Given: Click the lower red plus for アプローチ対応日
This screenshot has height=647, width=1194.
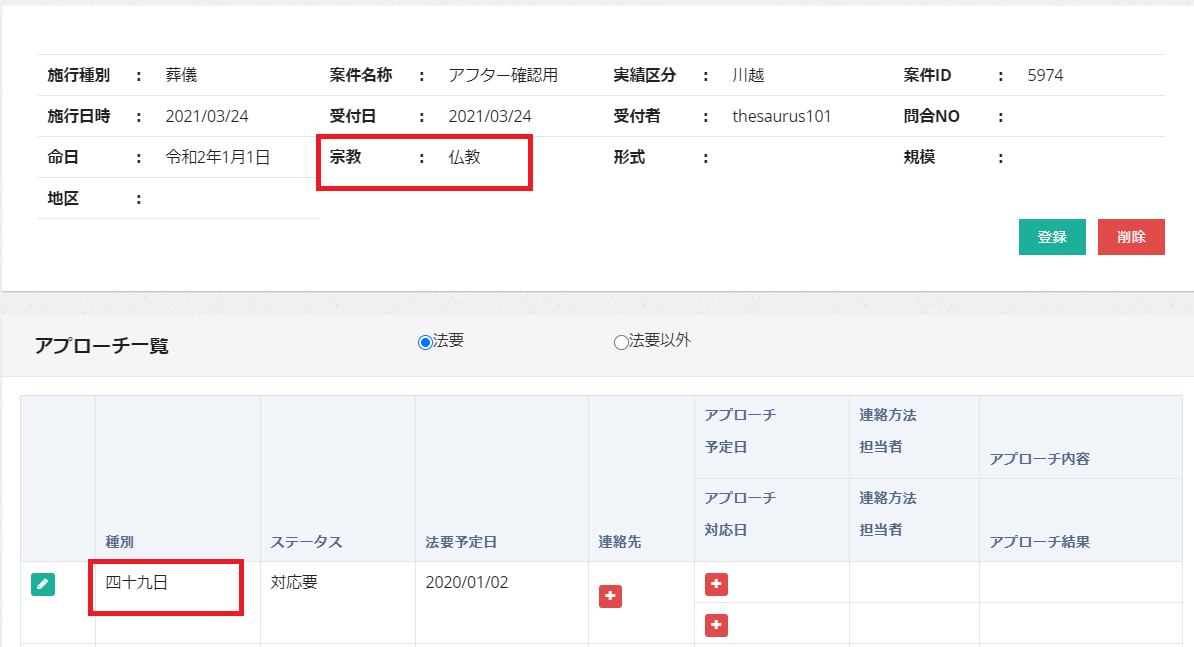Looking at the screenshot, I should (x=716, y=625).
